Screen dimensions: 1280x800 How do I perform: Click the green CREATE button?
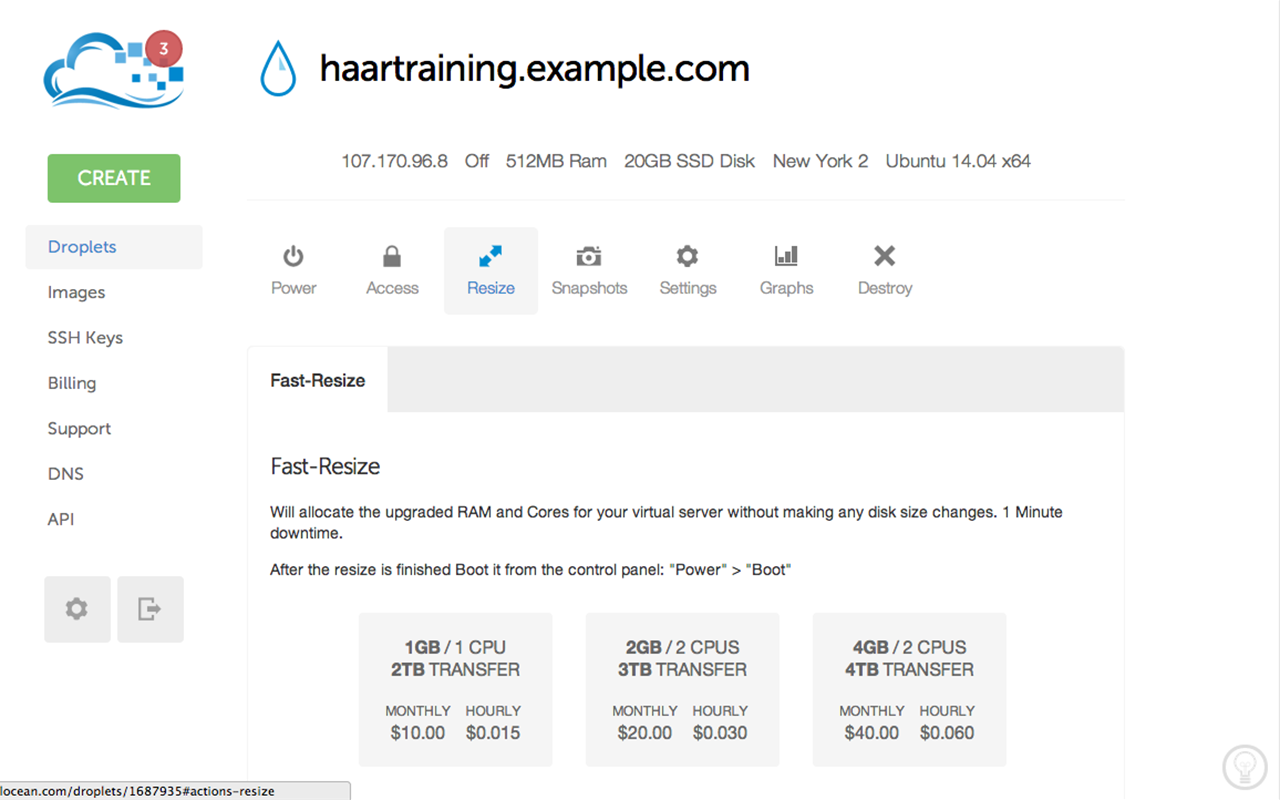(113, 178)
